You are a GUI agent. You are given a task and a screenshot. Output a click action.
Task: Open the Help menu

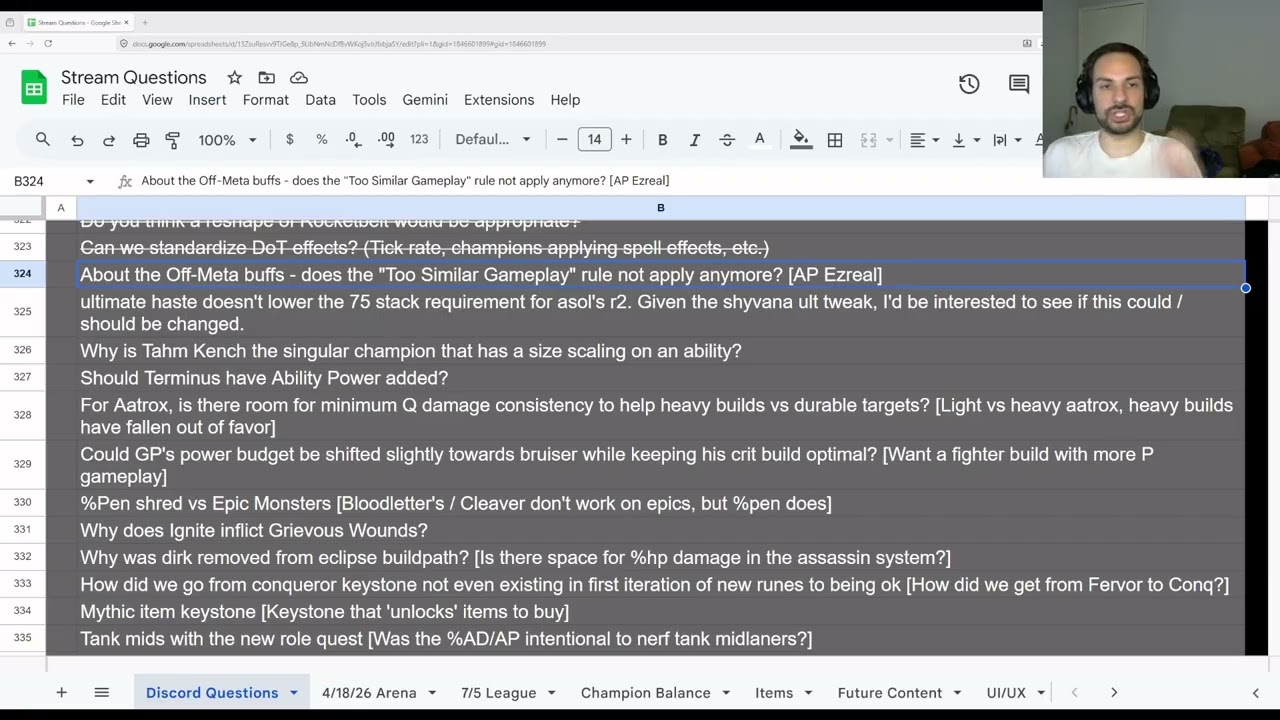tap(565, 100)
